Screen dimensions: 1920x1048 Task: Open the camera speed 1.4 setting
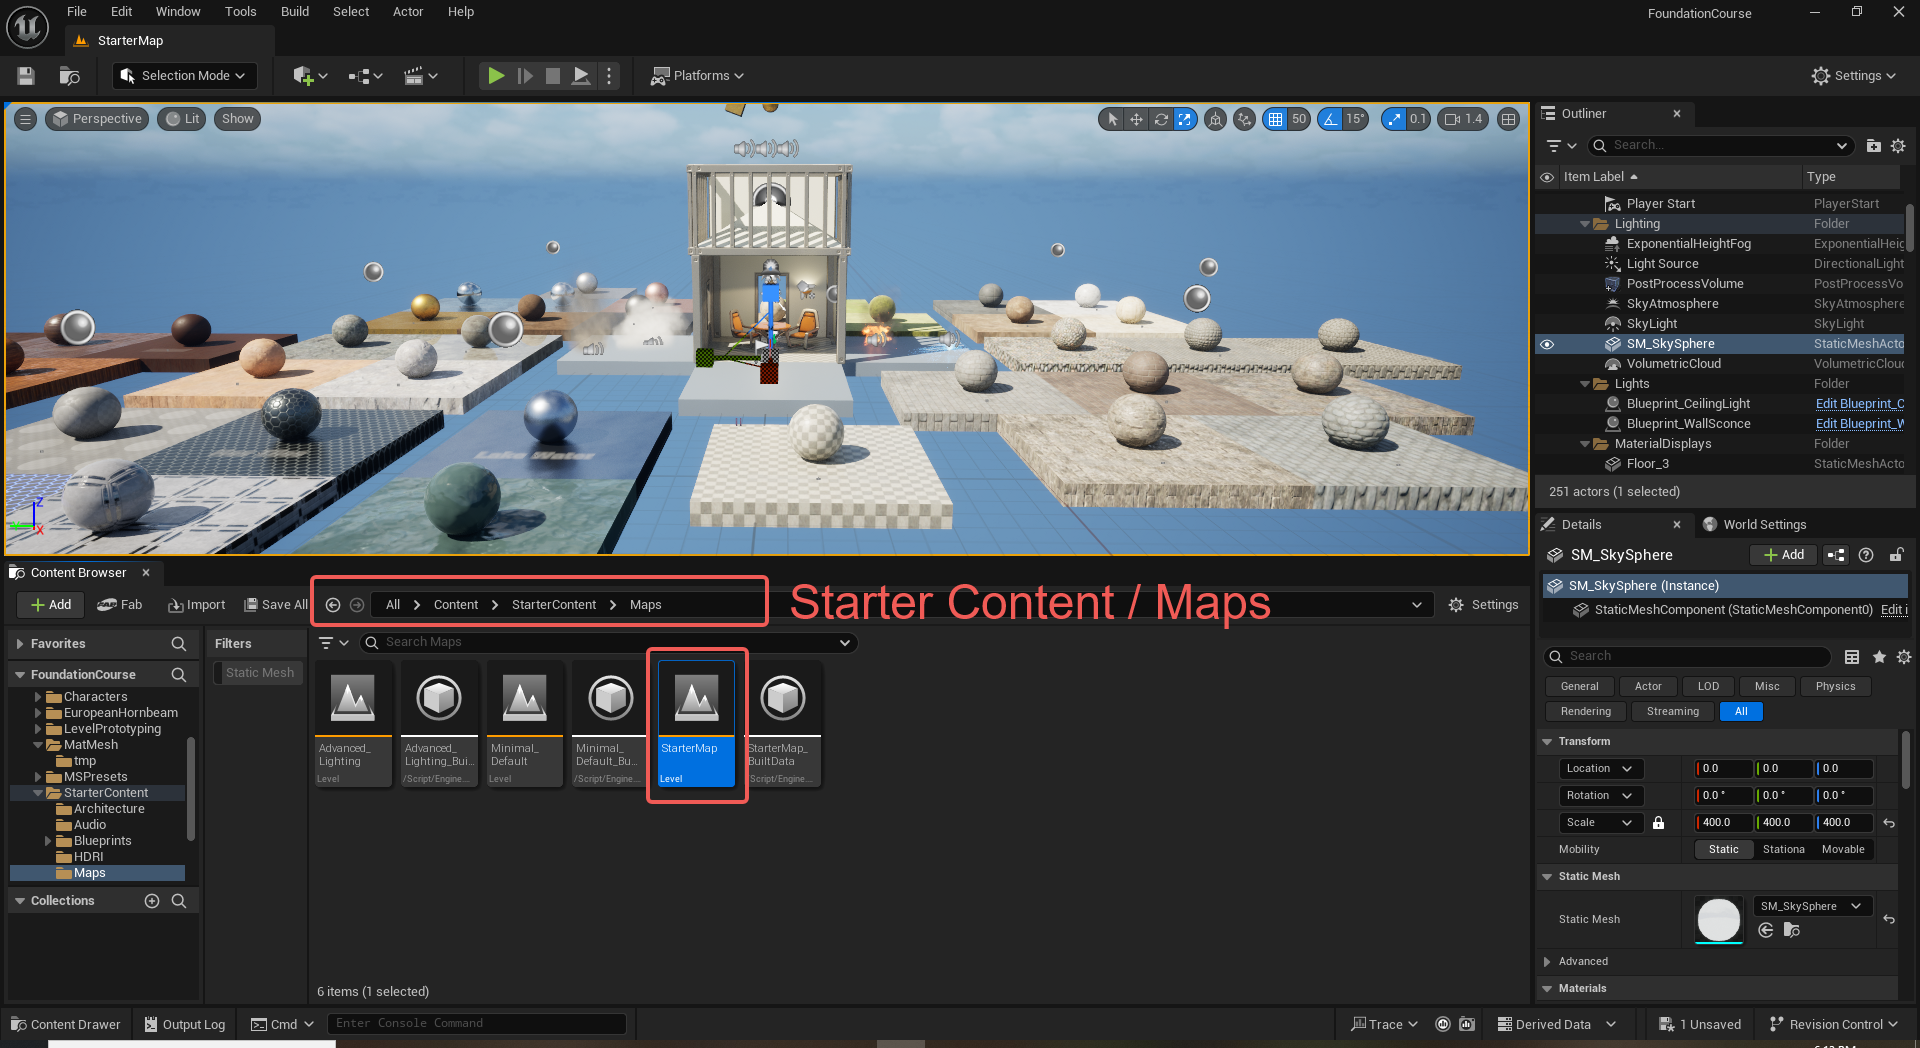[x=1464, y=119]
